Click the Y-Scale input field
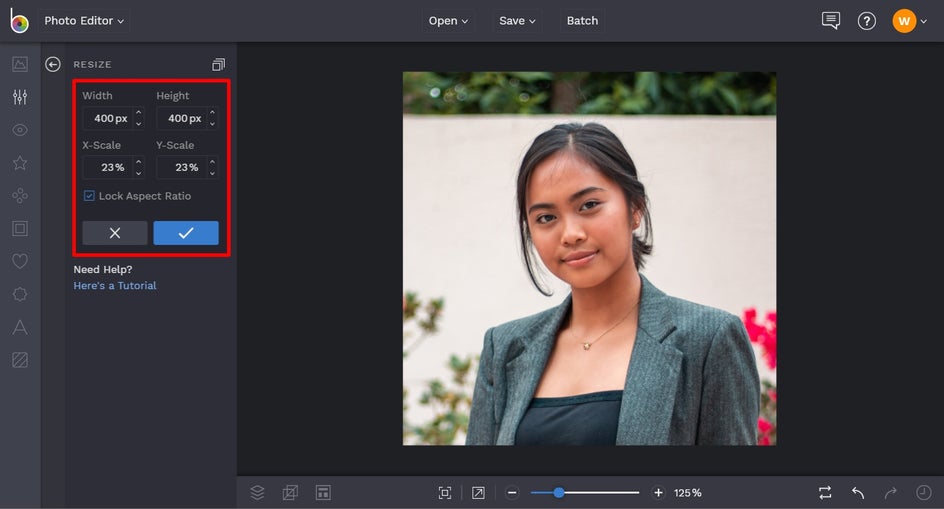This screenshot has height=509, width=944. [182, 167]
